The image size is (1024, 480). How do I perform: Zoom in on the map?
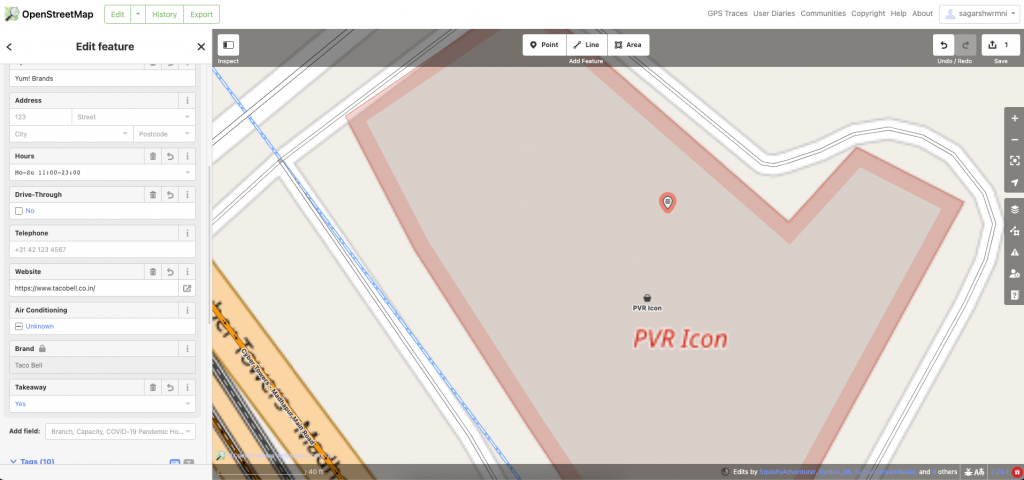point(1014,119)
